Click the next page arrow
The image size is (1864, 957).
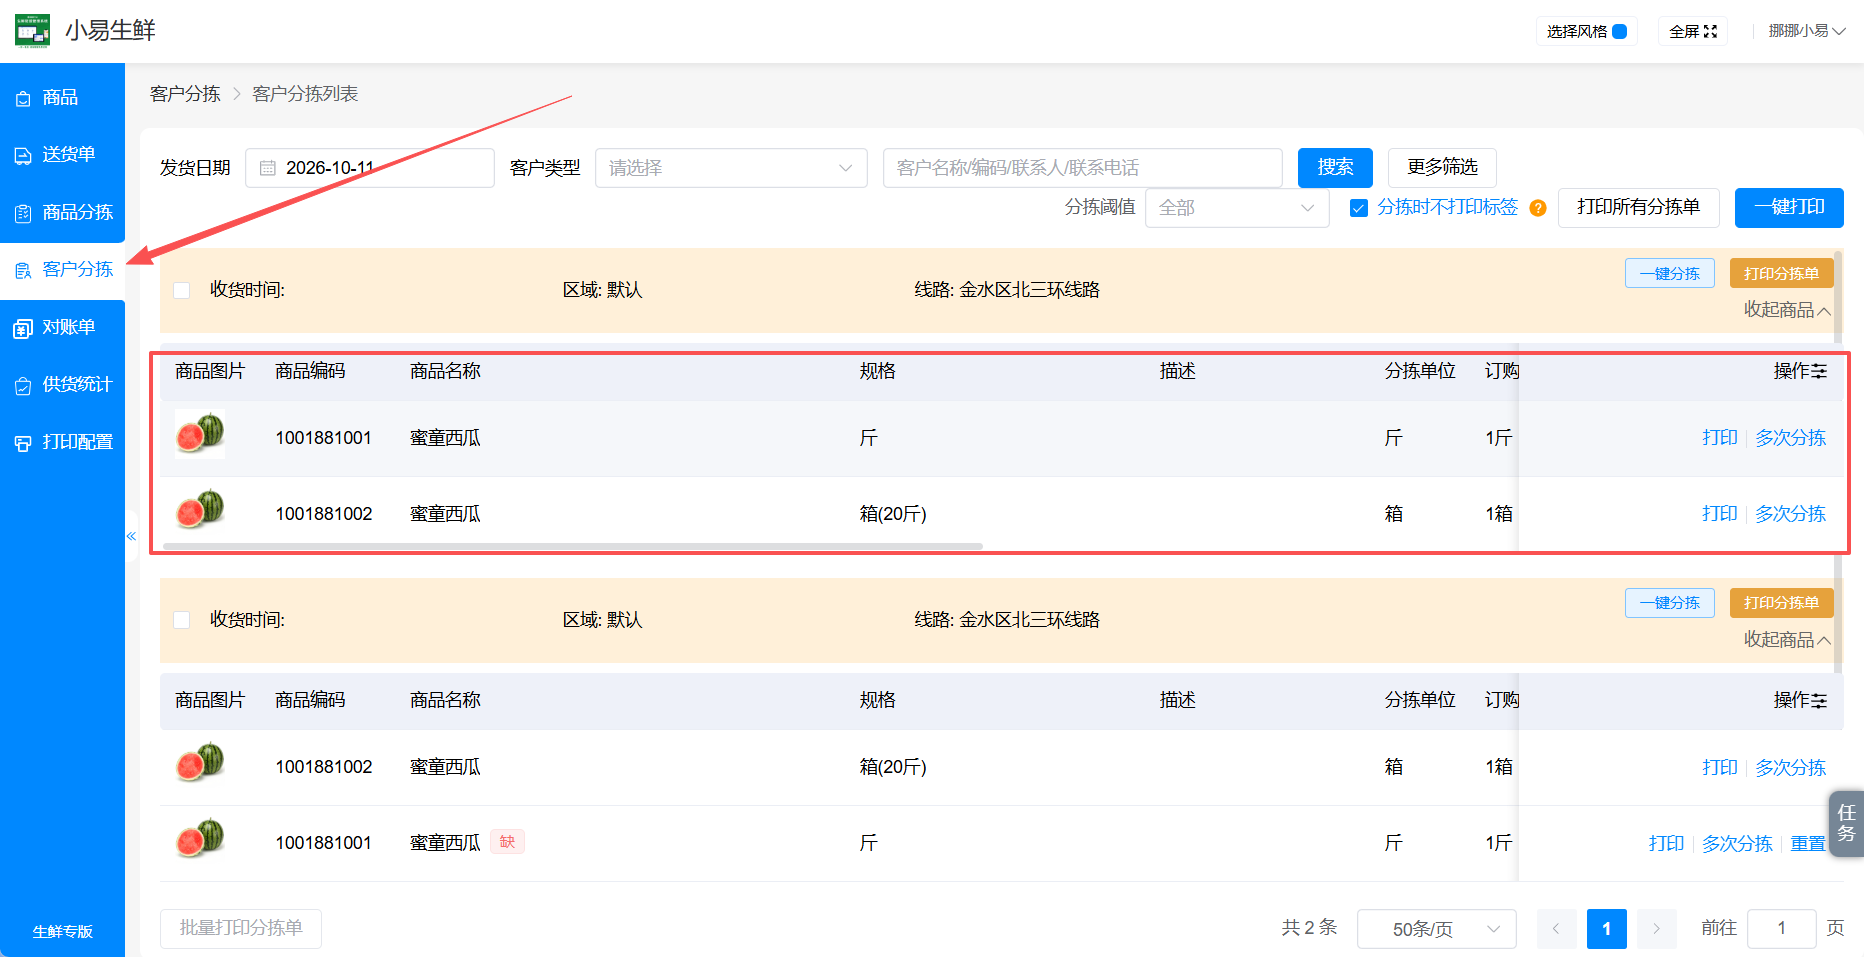pos(1656,929)
